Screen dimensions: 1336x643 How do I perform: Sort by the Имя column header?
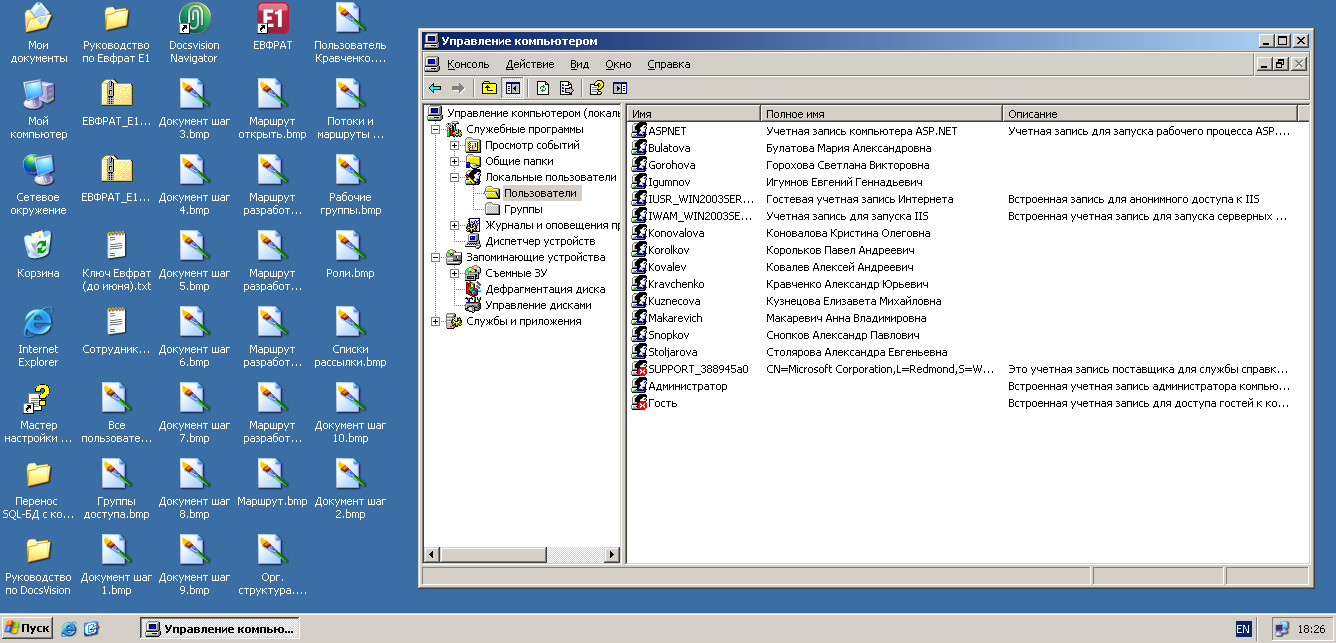coord(694,113)
